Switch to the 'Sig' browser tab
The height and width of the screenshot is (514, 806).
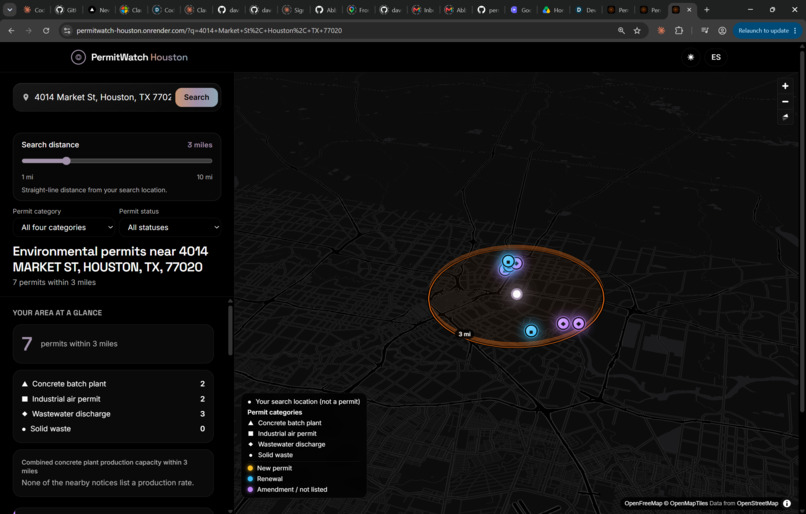click(x=294, y=10)
